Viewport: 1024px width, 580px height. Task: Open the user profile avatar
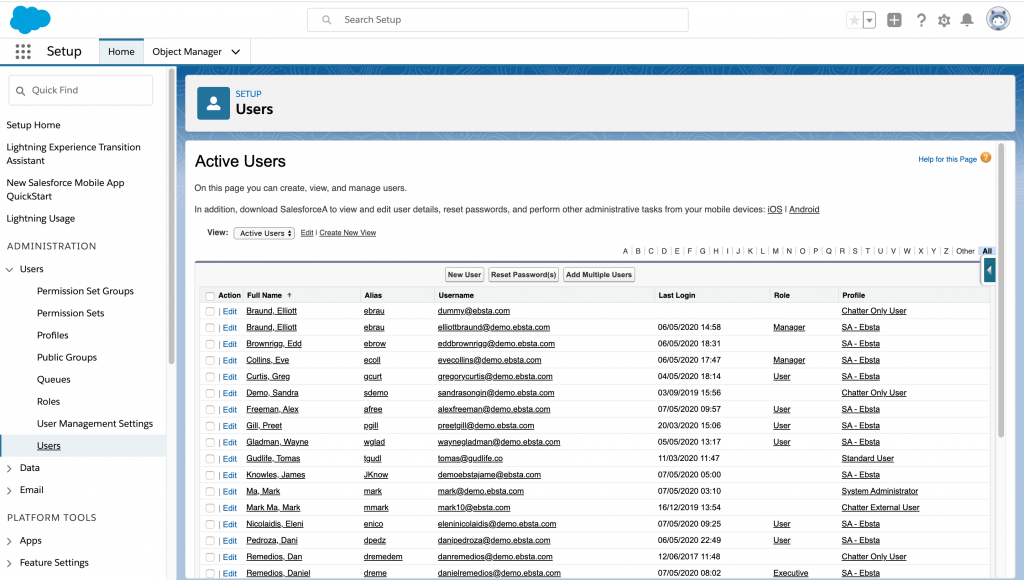[998, 20]
